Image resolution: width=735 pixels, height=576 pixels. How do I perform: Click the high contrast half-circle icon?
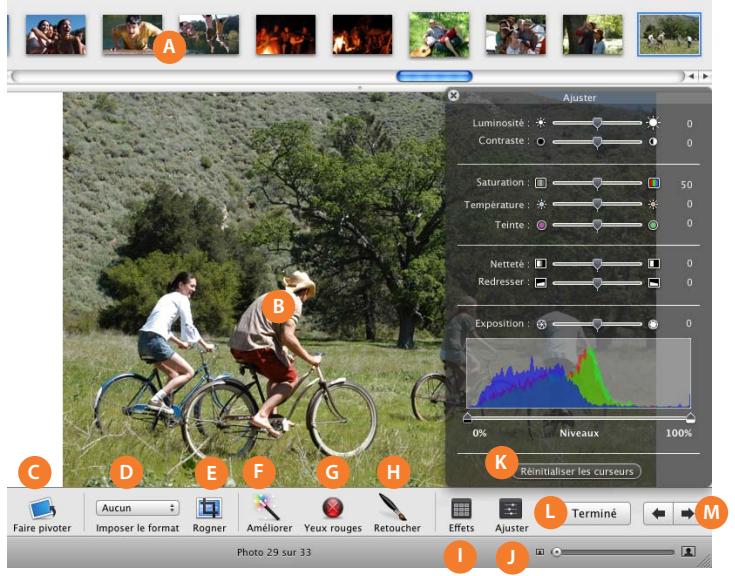coord(653,142)
